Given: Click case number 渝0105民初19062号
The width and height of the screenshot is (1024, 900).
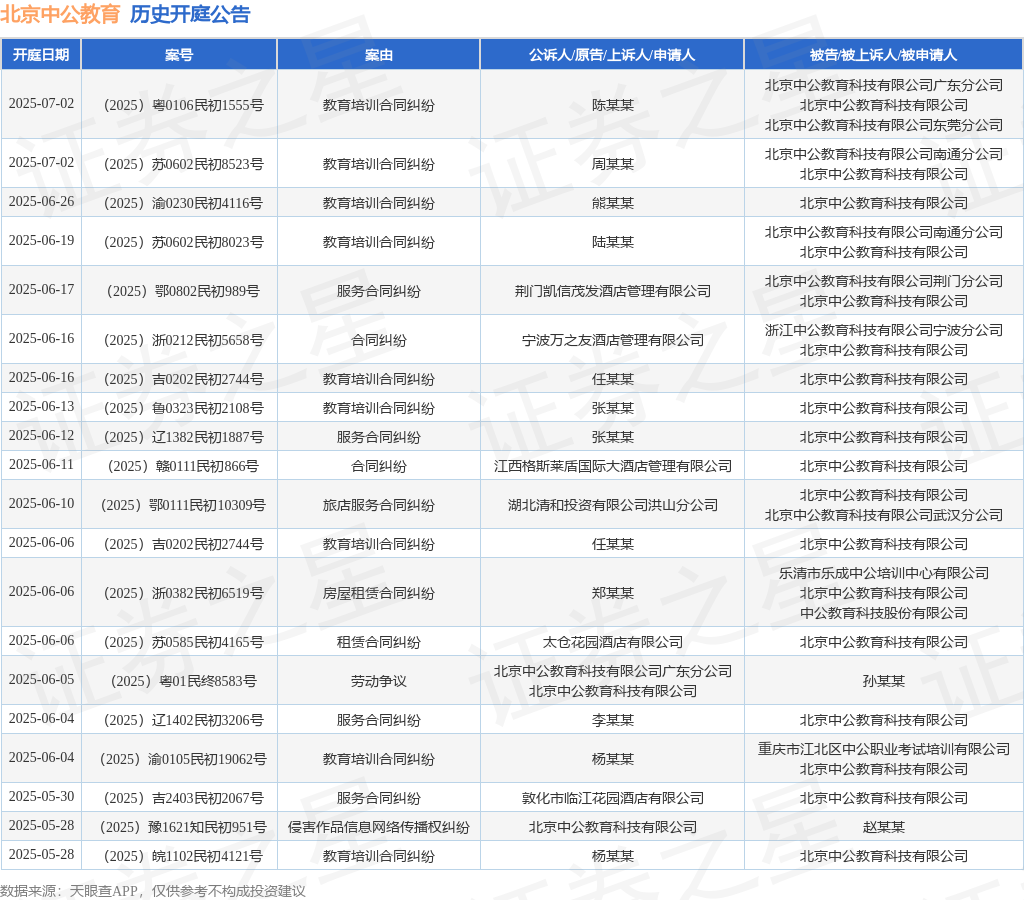Looking at the screenshot, I should [x=184, y=759].
